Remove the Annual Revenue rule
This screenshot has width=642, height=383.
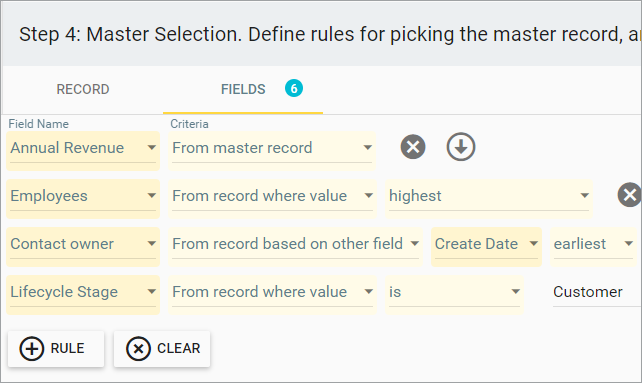tap(413, 147)
